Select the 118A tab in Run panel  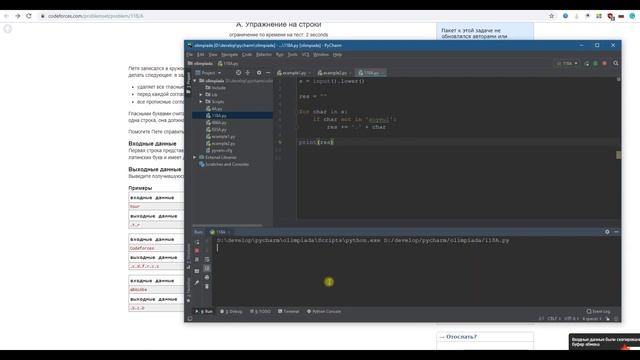[220, 232]
